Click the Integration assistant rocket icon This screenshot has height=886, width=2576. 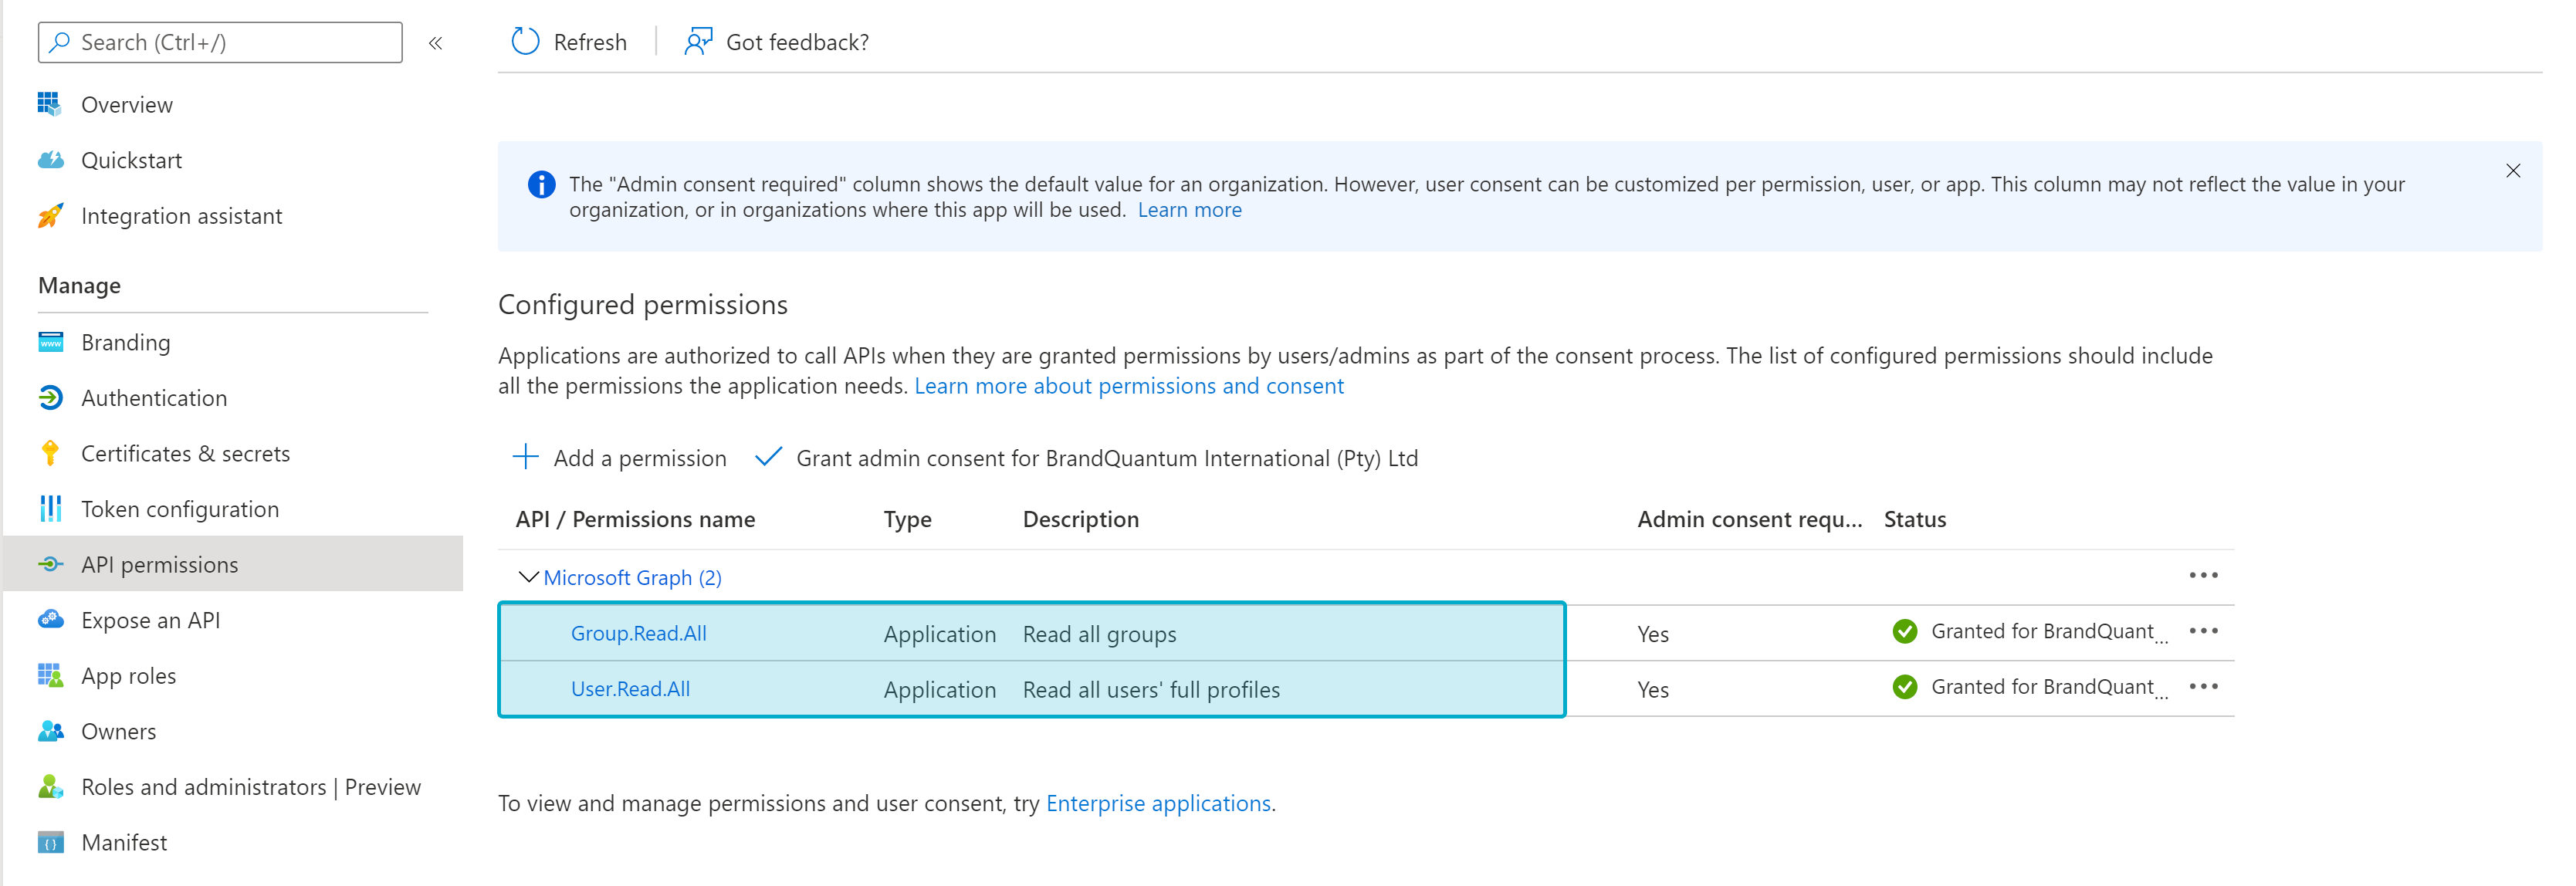(50, 216)
